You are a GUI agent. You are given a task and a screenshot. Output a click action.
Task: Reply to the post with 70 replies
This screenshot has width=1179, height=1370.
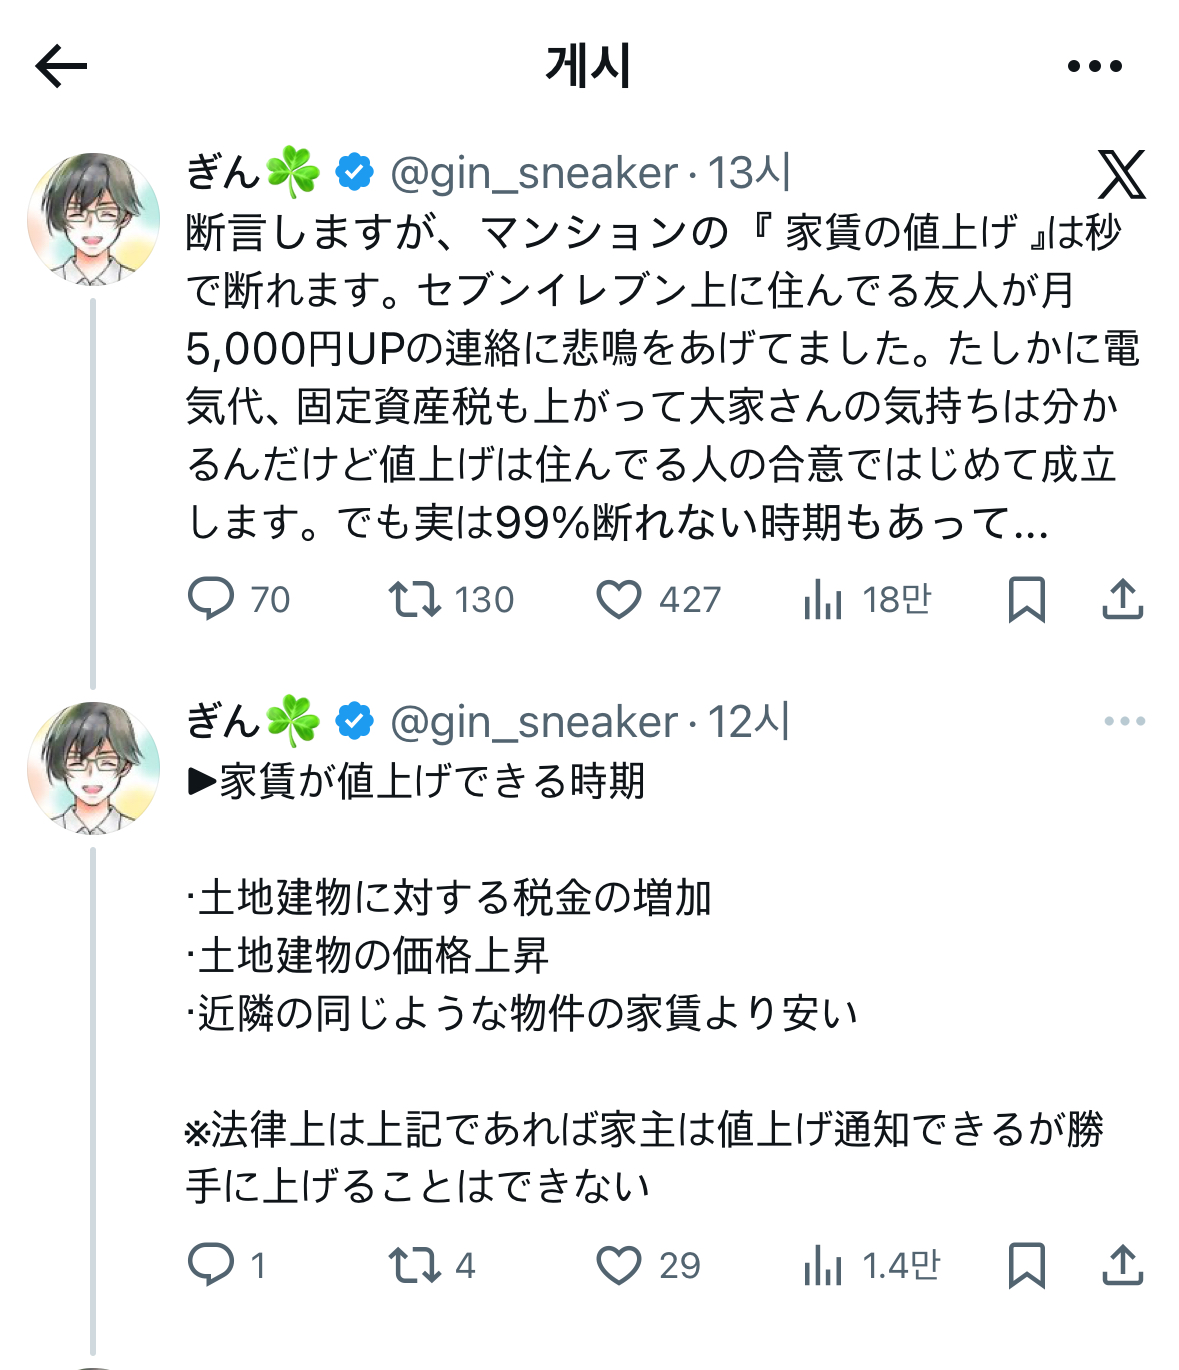coord(211,599)
